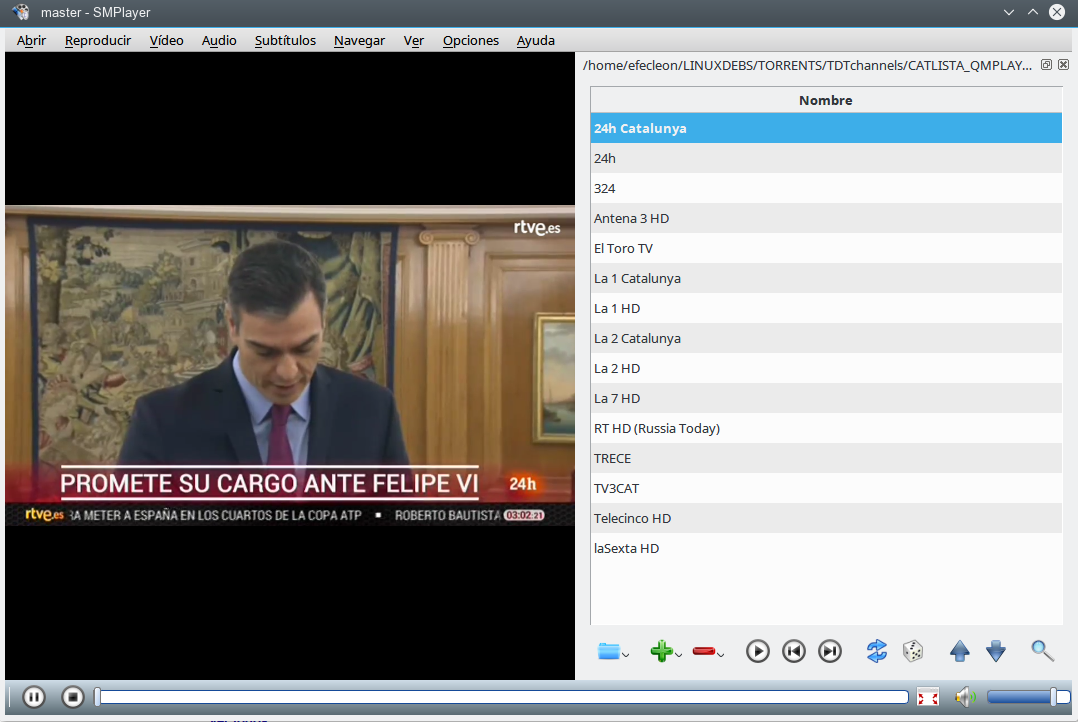Select RT HD (Russia Today) channel
This screenshot has height=722, width=1078.
[x=826, y=428]
